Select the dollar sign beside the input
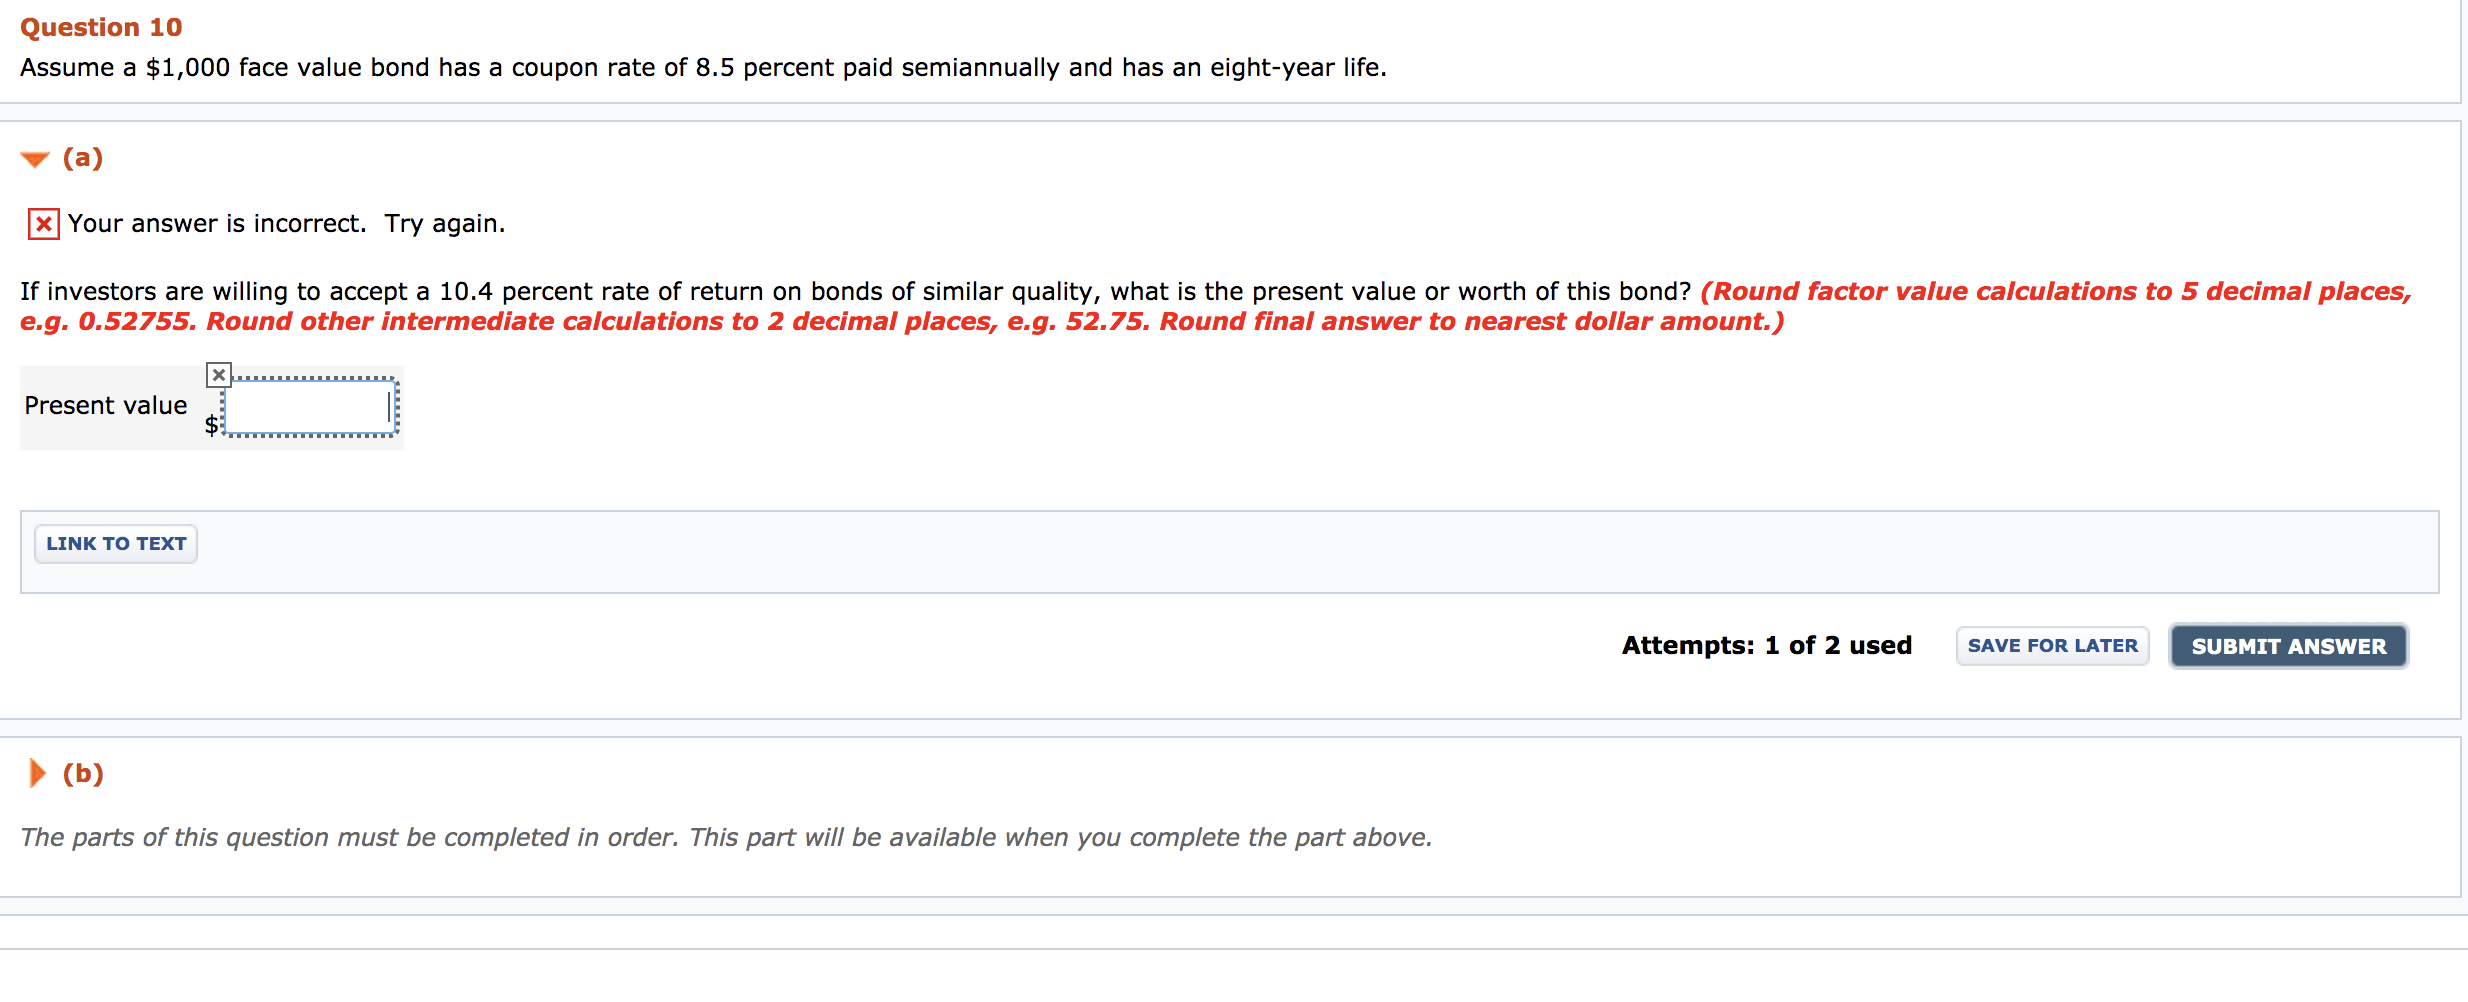 pyautogui.click(x=211, y=425)
